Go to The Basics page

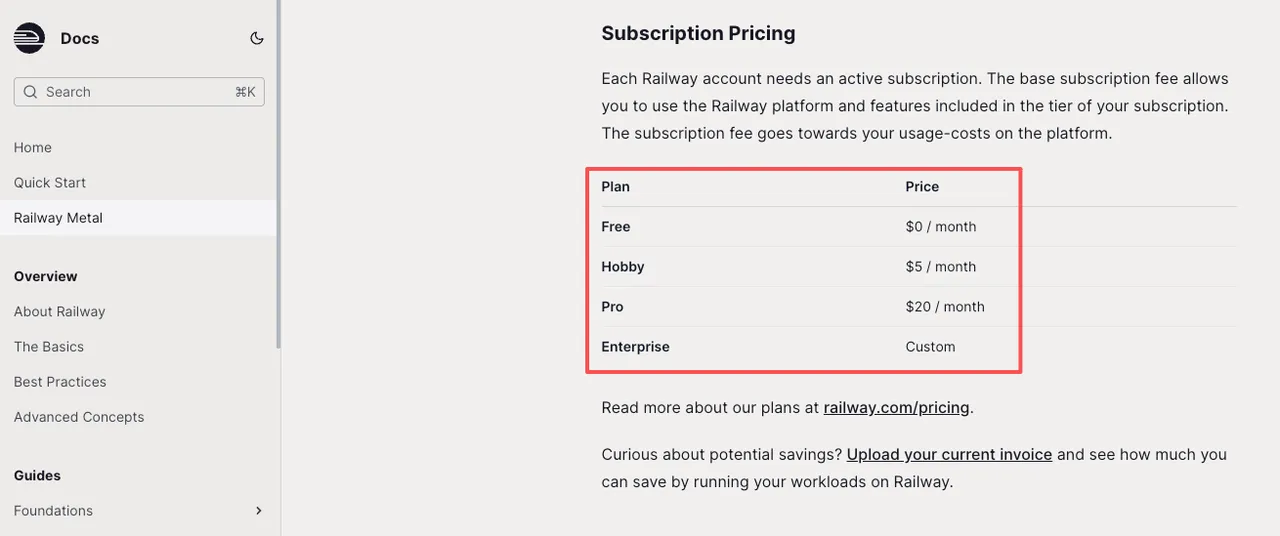coord(49,346)
